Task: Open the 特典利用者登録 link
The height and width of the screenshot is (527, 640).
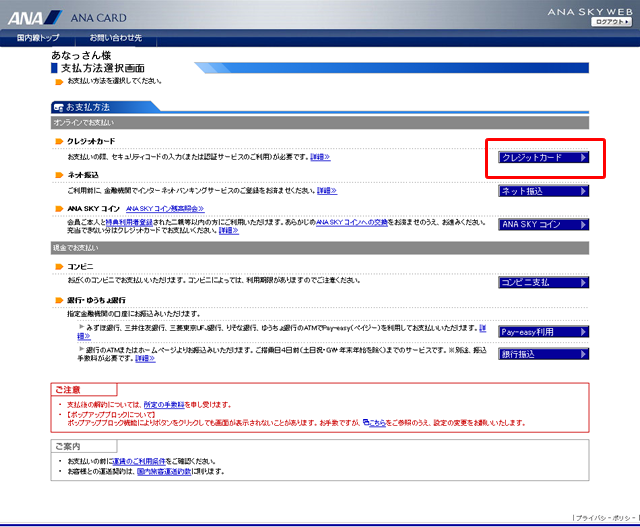Action: [129, 222]
